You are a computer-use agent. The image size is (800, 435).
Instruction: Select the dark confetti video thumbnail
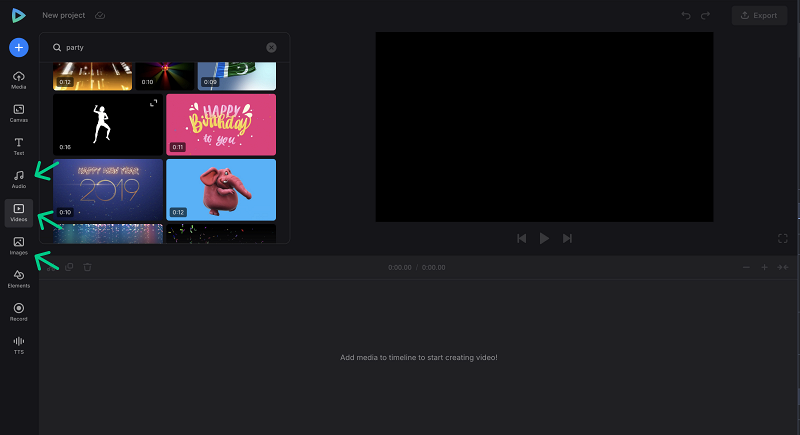pos(221,234)
